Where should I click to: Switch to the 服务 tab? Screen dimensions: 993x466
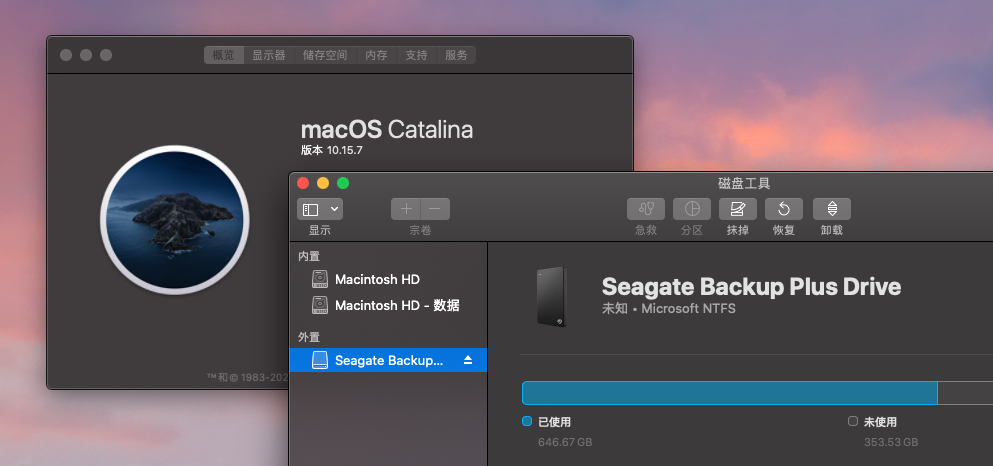pyautogui.click(x=456, y=55)
